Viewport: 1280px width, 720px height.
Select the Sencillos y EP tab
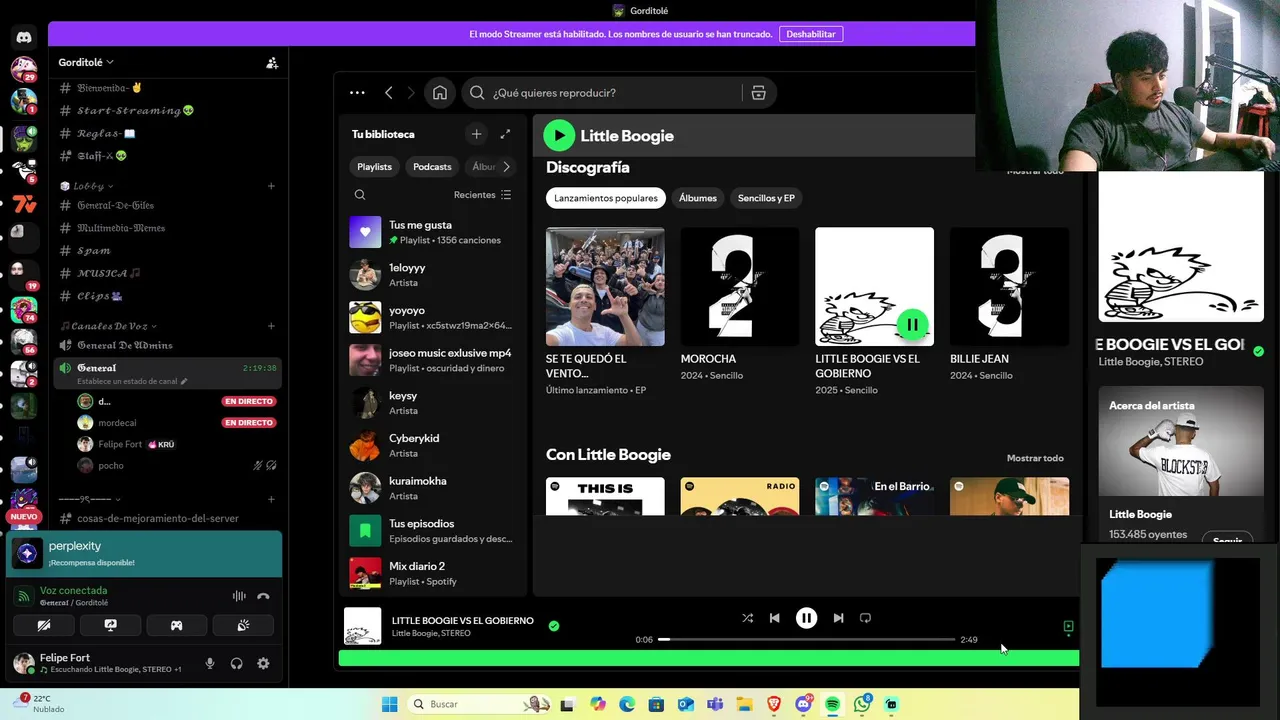(x=766, y=198)
